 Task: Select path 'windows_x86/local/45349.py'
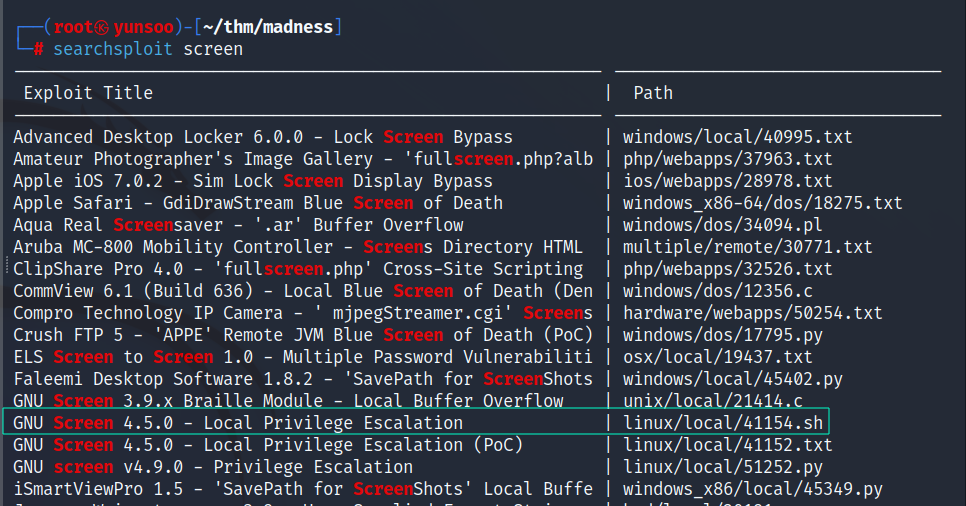tap(753, 489)
